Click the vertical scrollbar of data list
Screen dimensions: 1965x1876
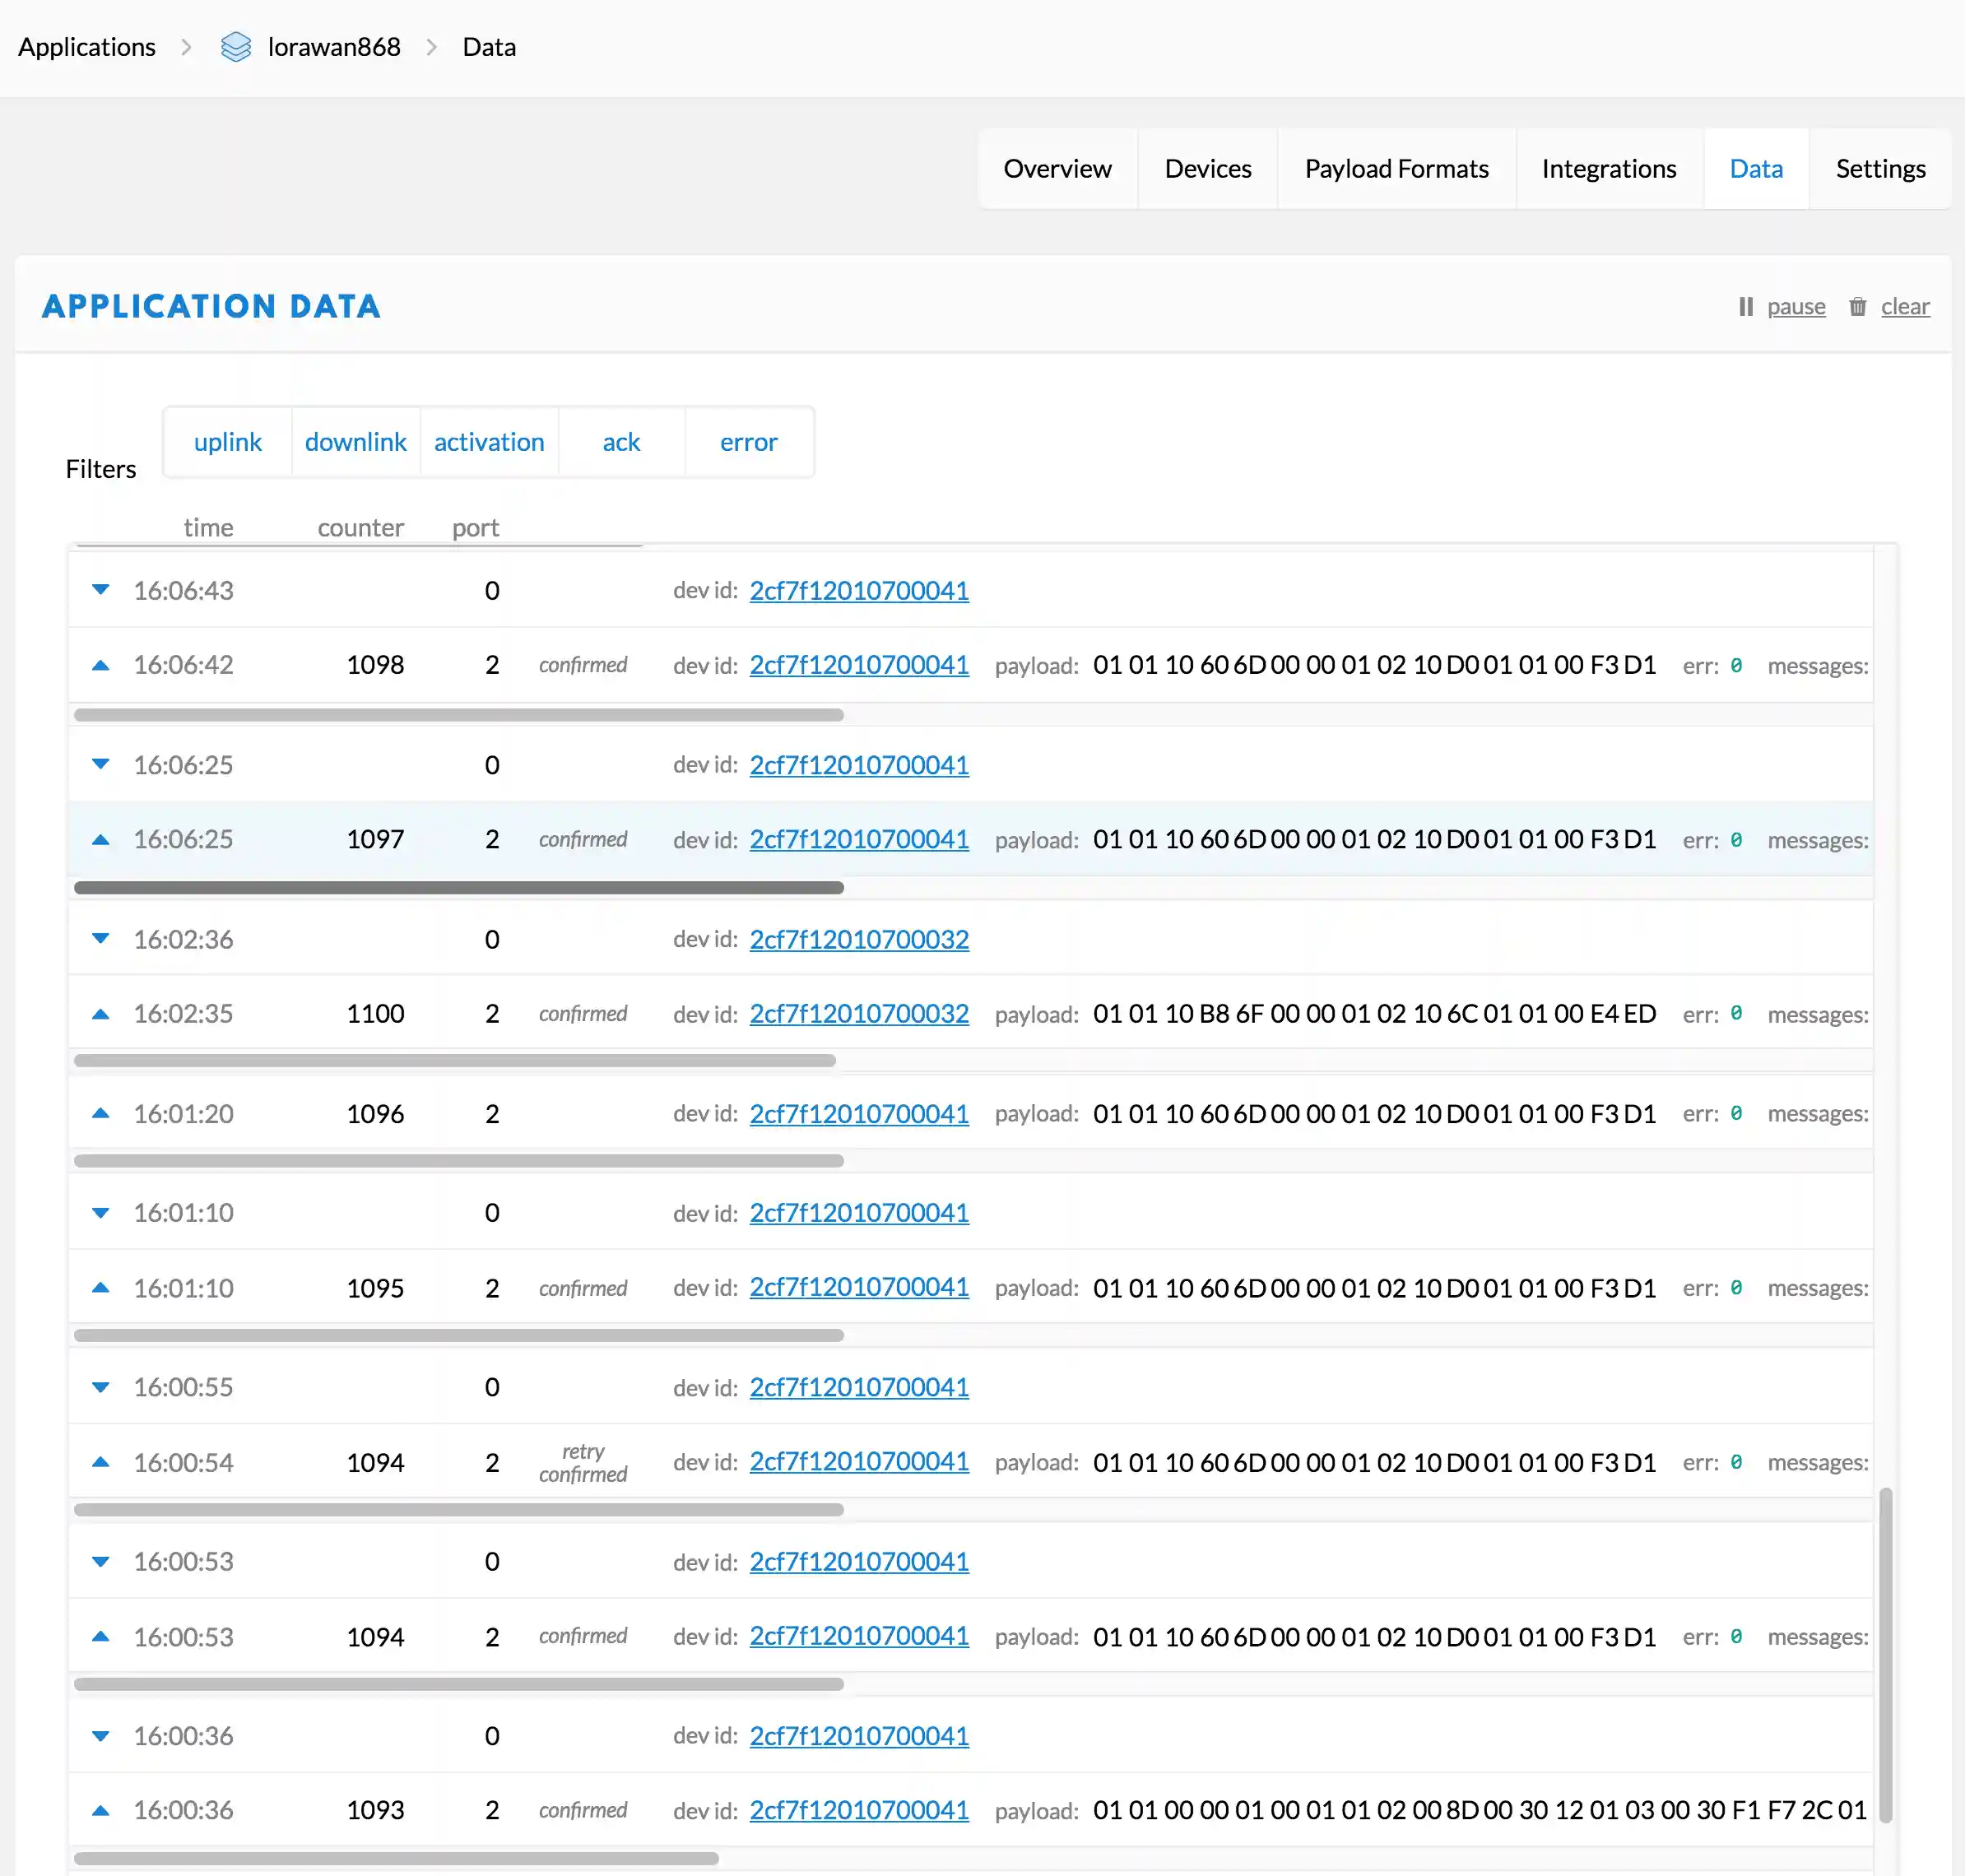click(1885, 1655)
